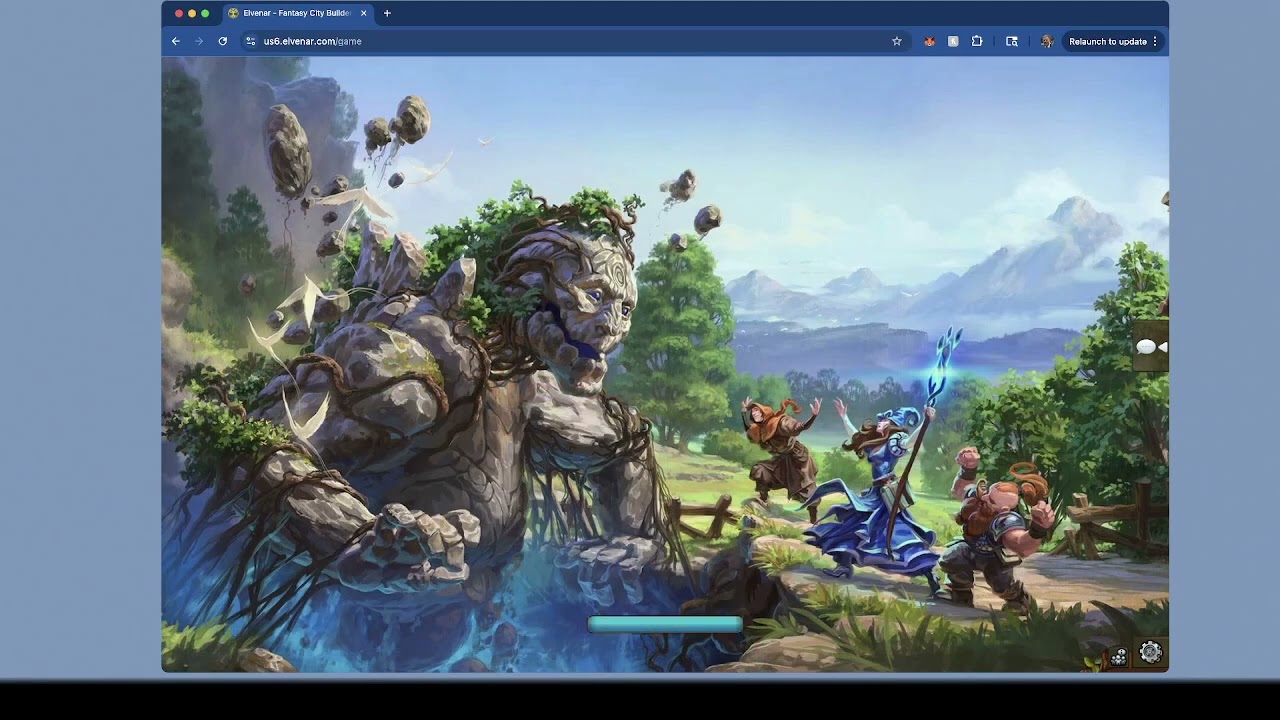The width and height of the screenshot is (1280, 720).
Task: Open a new browser tab
Action: 387,13
